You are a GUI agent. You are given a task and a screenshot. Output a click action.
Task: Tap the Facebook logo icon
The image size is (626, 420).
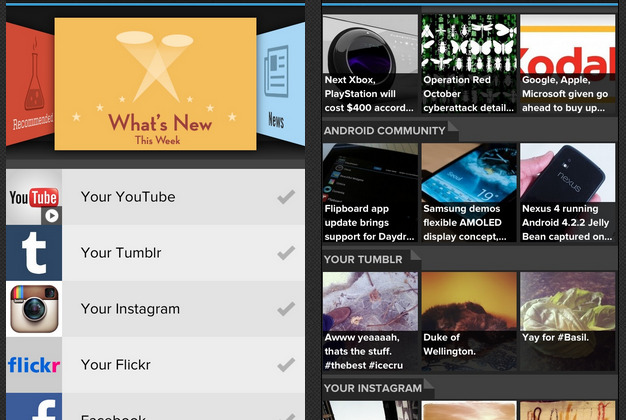[34, 406]
